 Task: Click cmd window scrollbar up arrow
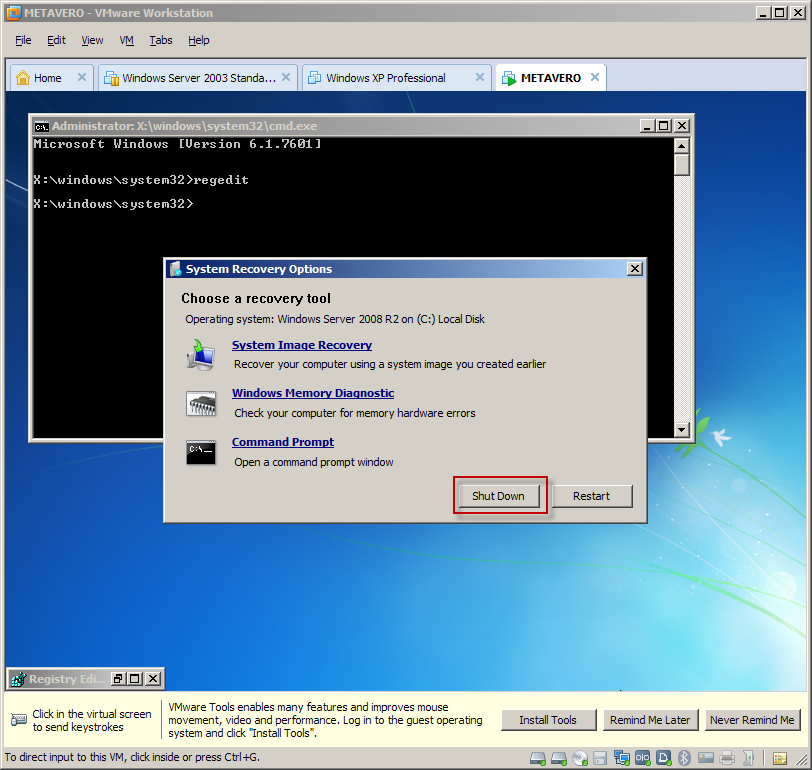pyautogui.click(x=682, y=146)
